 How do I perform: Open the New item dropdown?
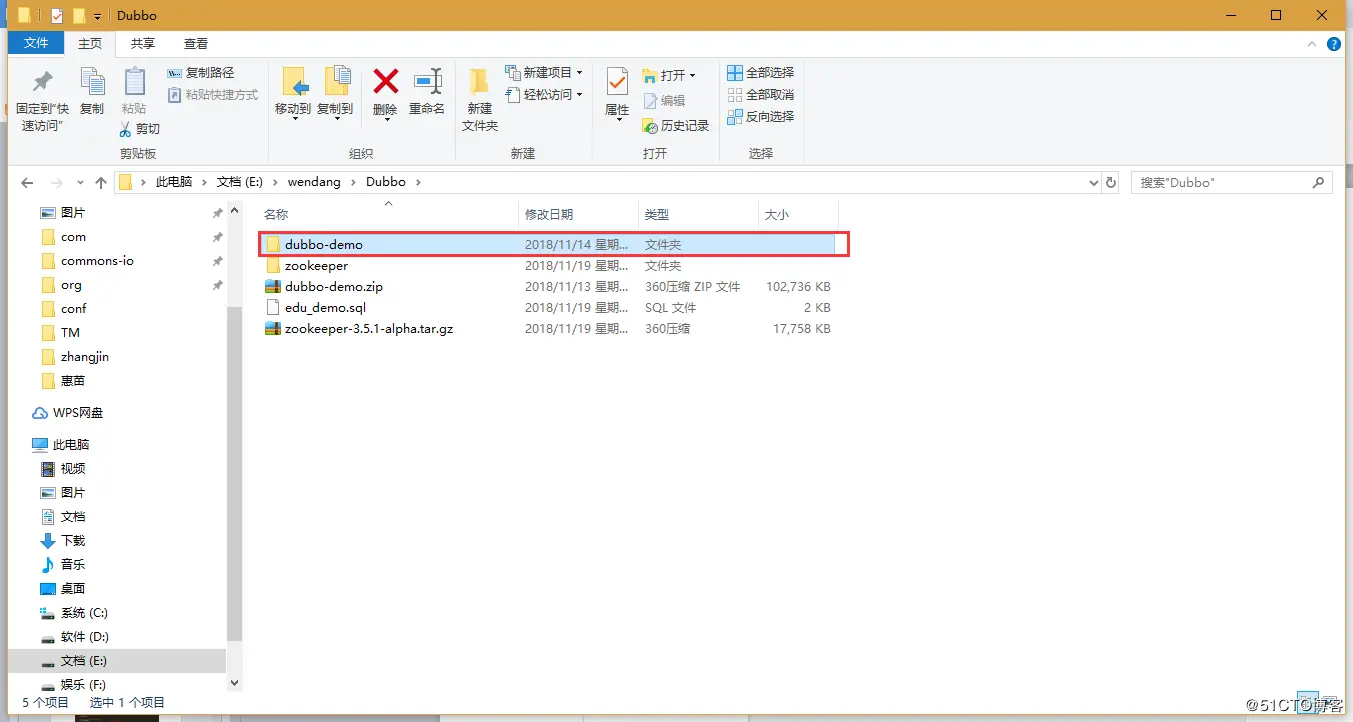coord(545,73)
